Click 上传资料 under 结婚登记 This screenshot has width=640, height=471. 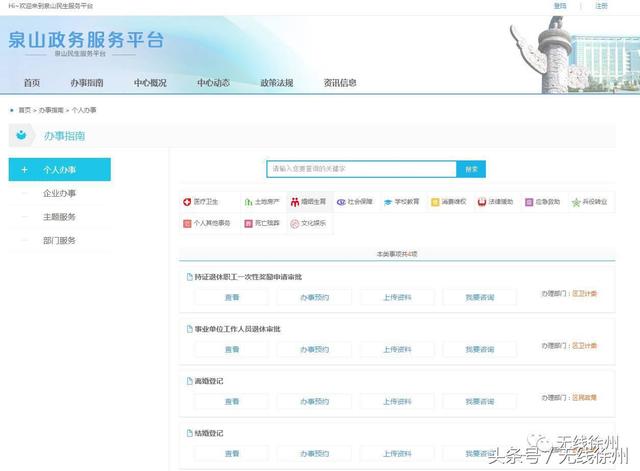[x=397, y=453]
